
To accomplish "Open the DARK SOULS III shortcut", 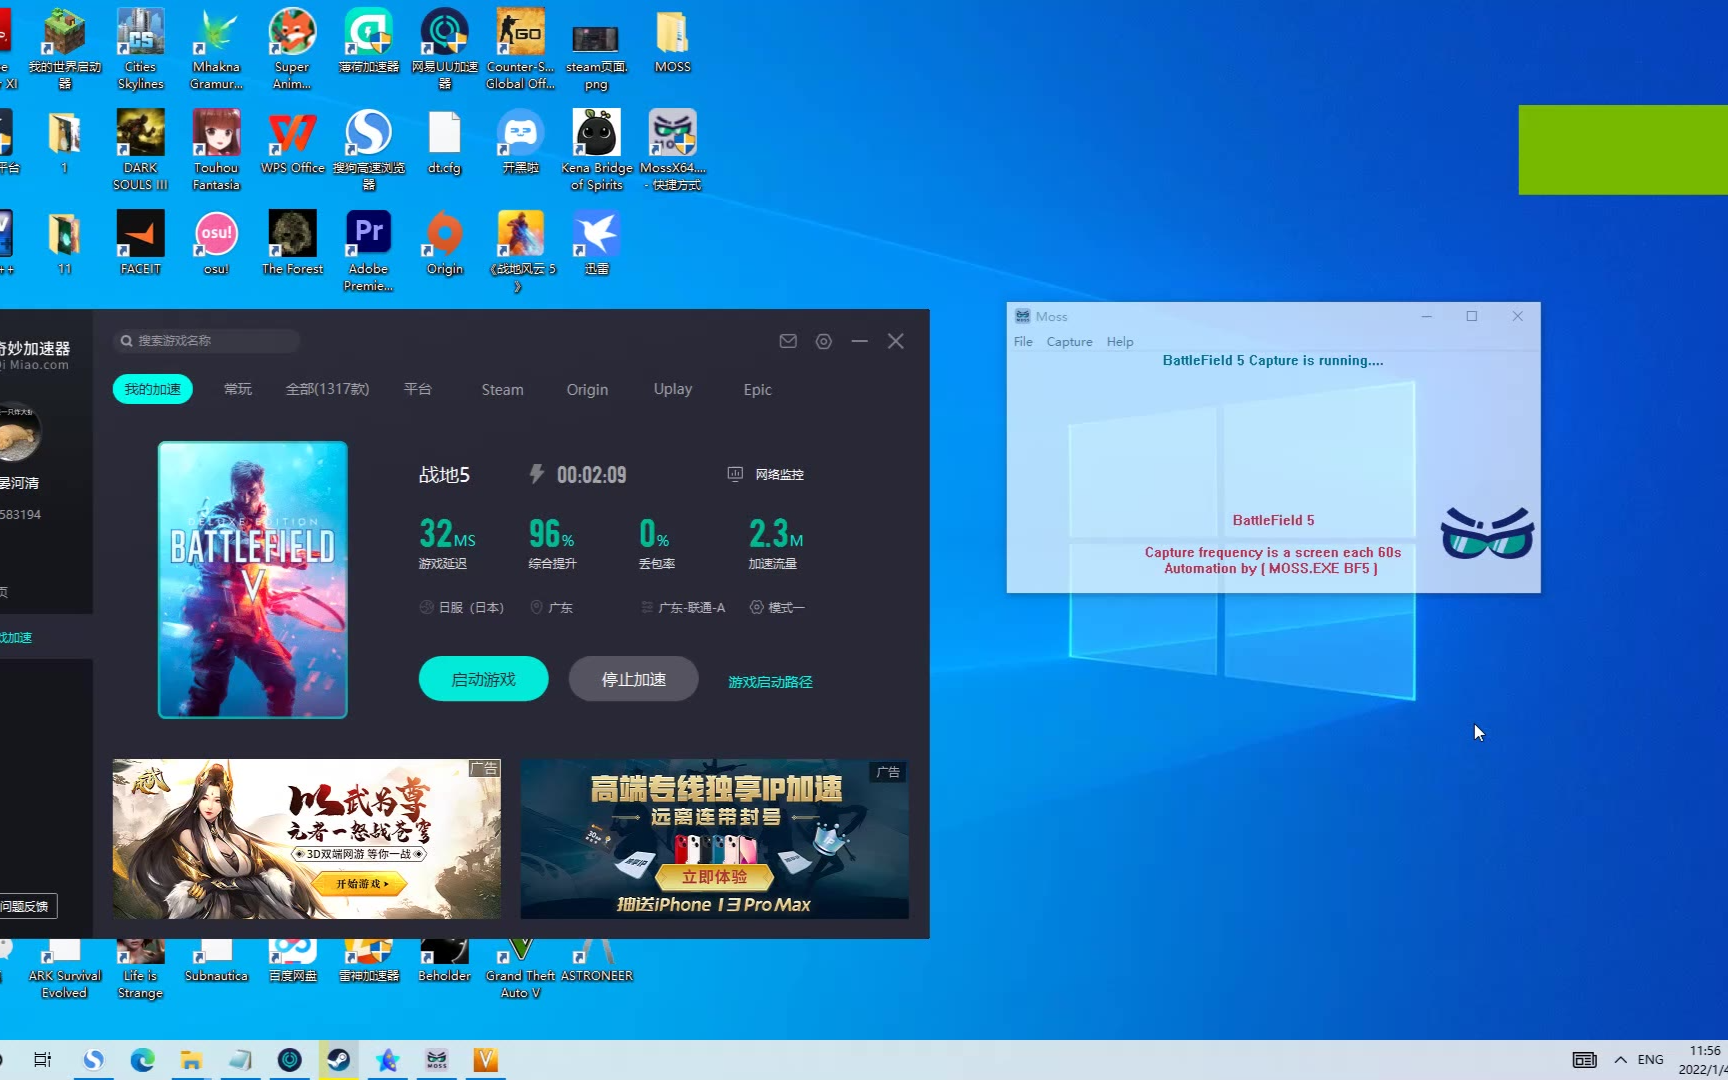I will click(140, 150).
